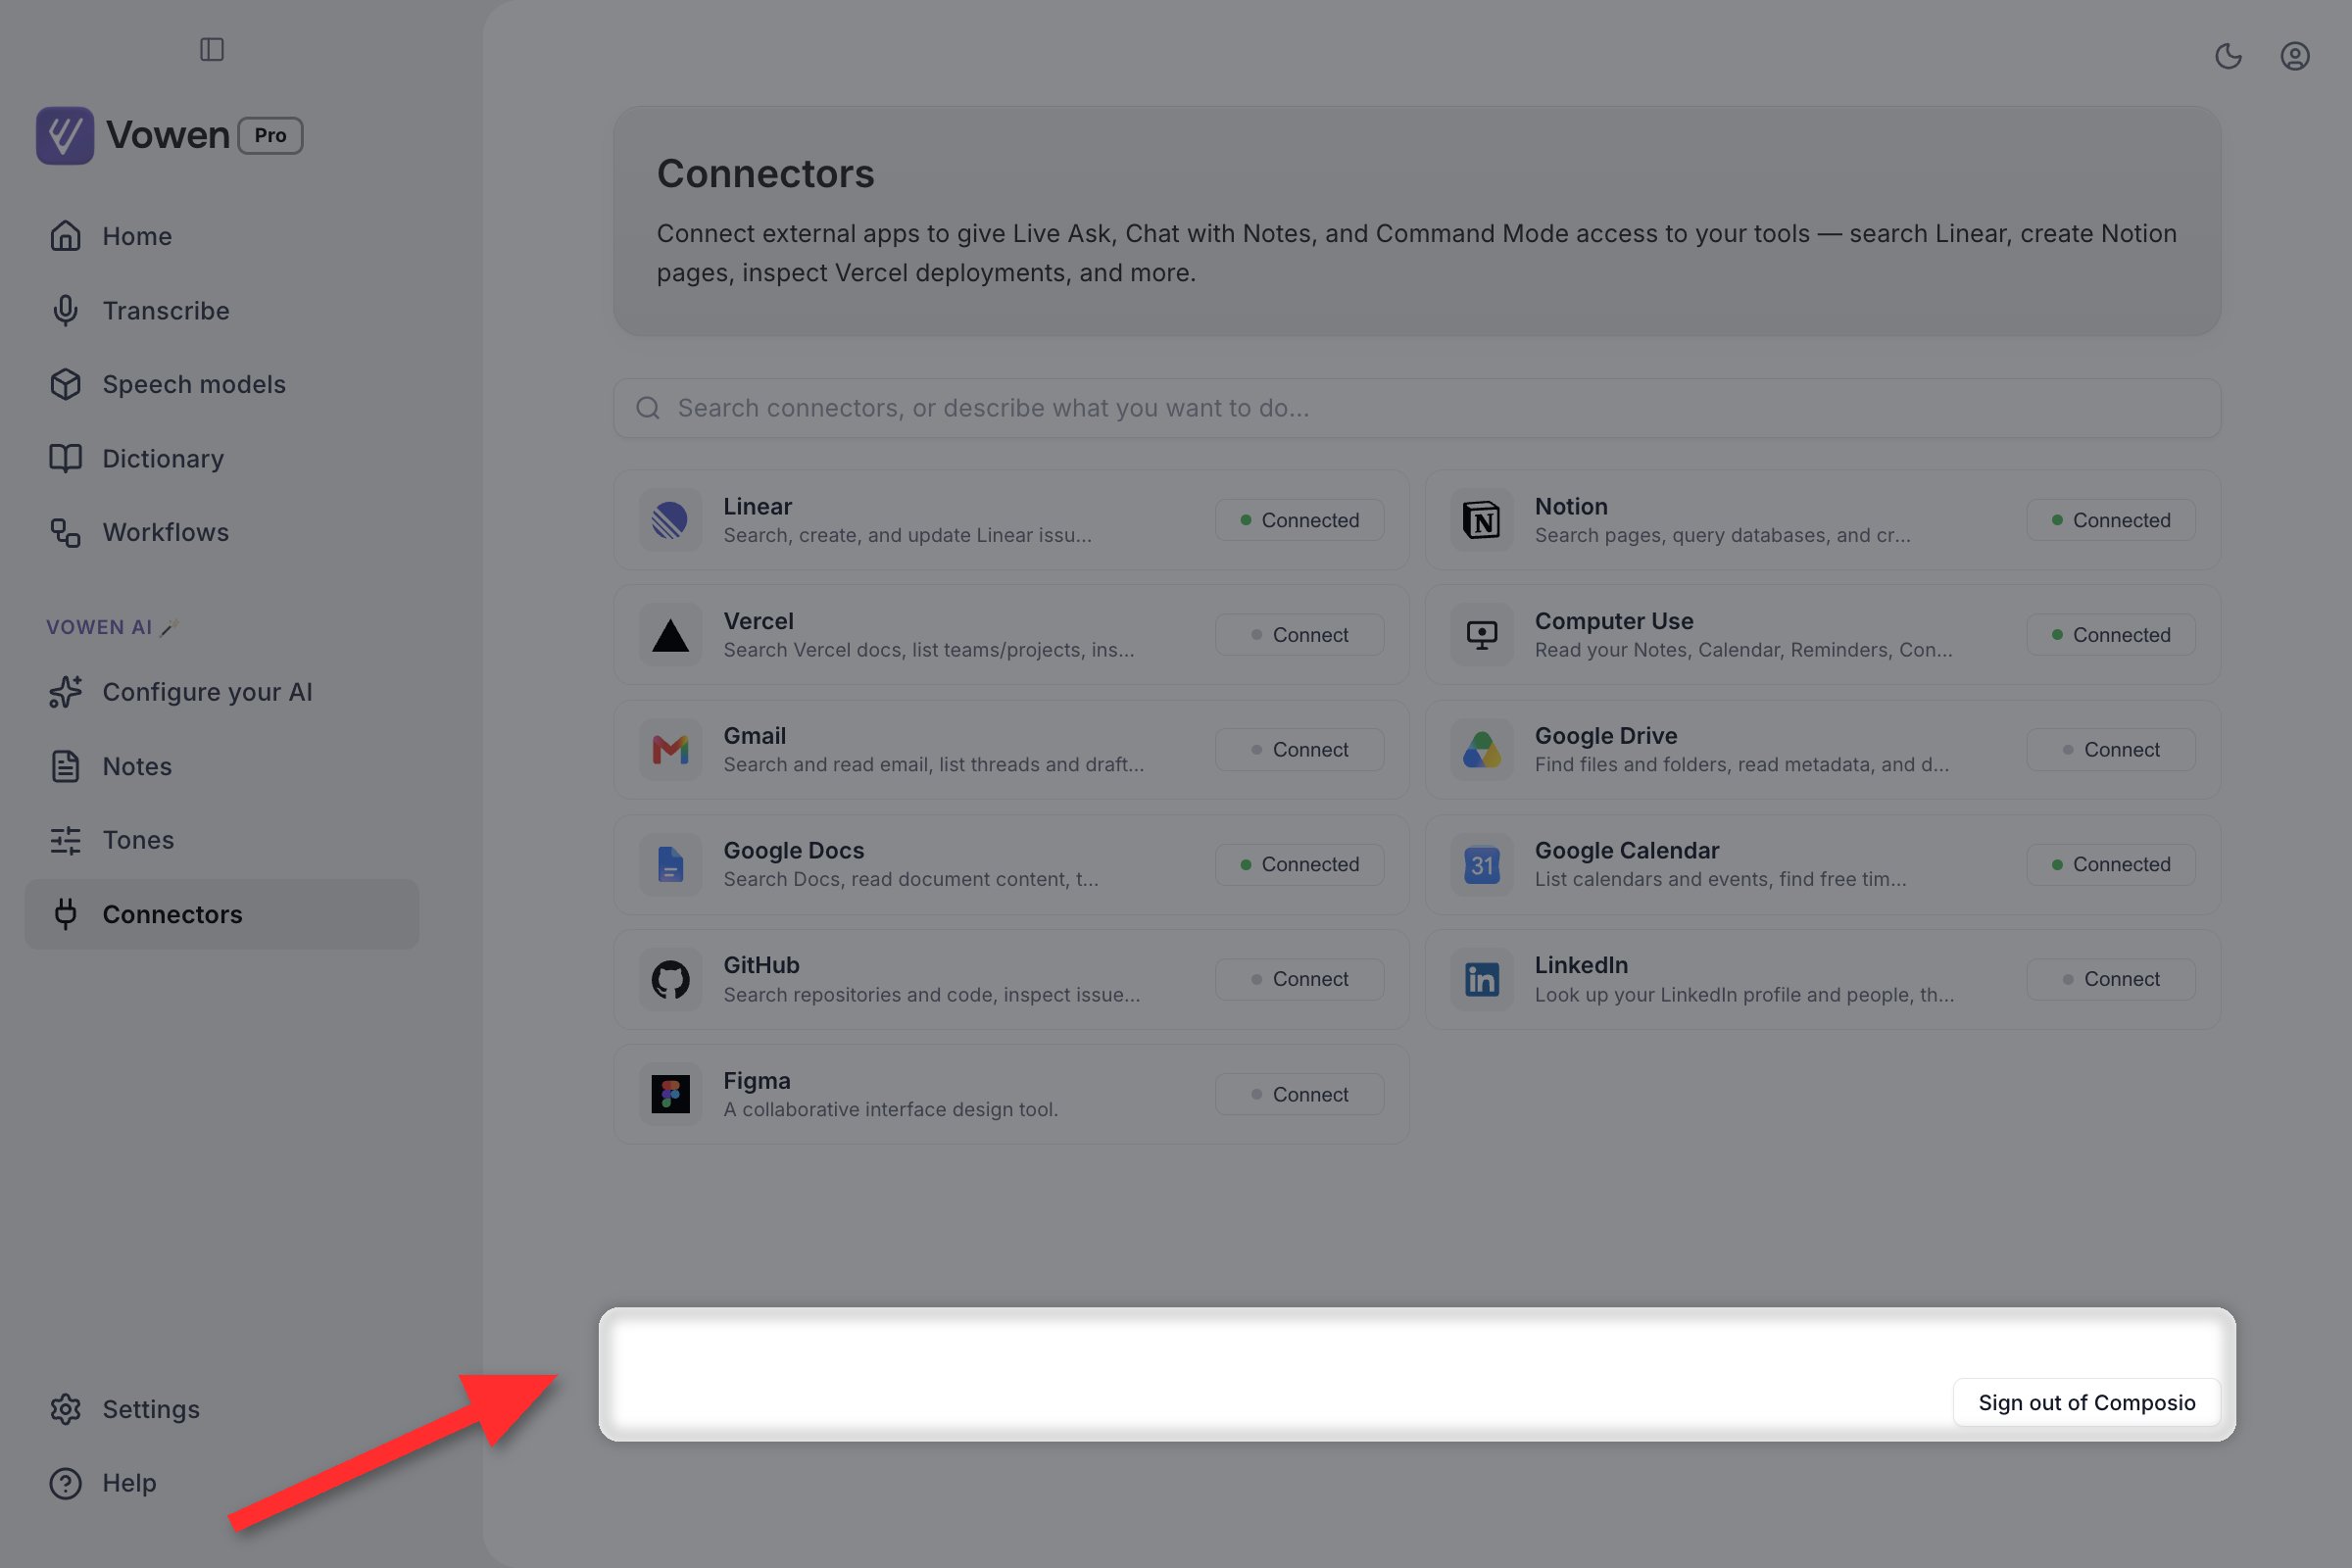Connect the LinkedIn connector
This screenshot has height=1568, width=2352.
coord(2110,979)
